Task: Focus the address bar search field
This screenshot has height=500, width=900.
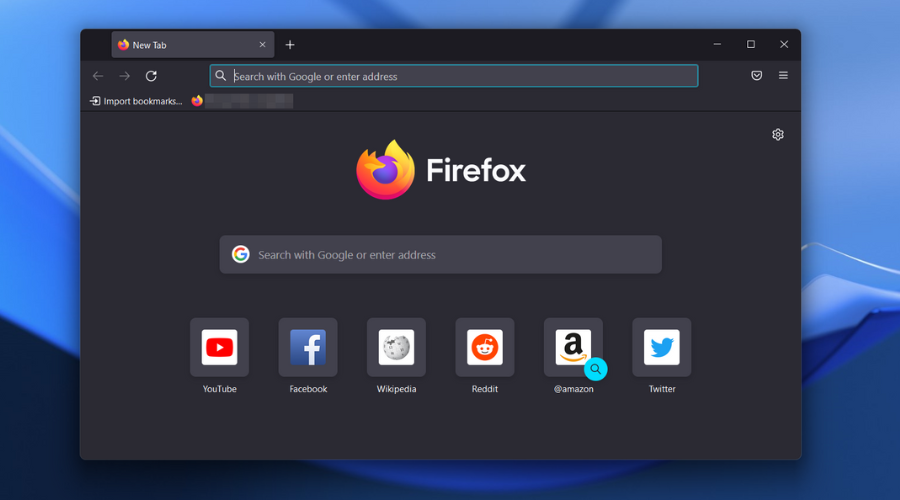Action: [x=454, y=76]
